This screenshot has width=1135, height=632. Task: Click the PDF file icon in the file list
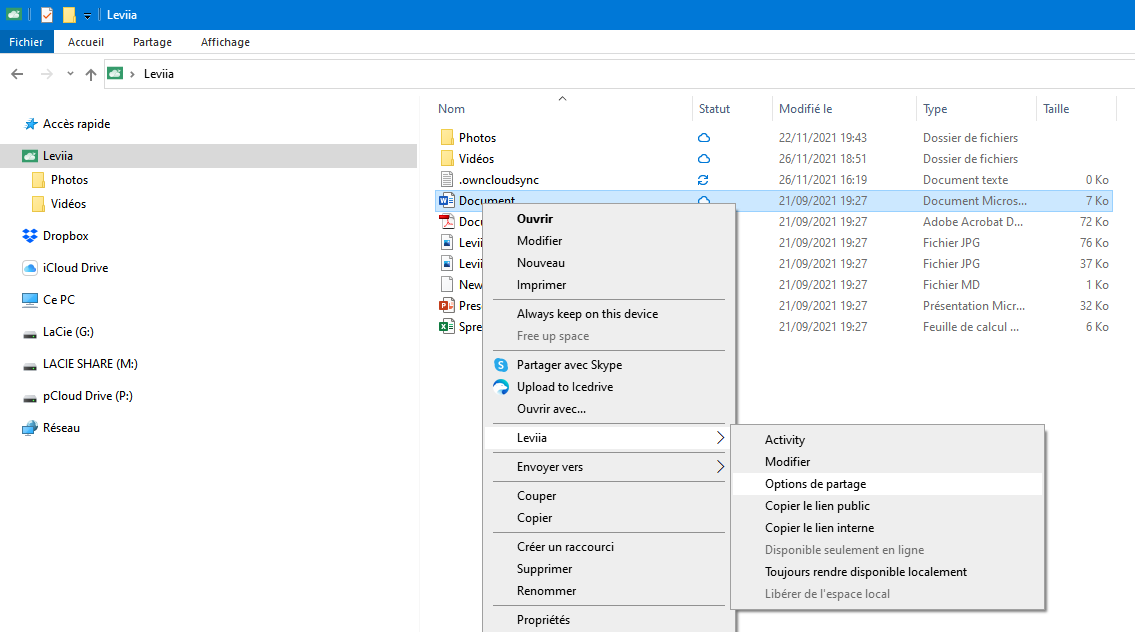click(447, 222)
